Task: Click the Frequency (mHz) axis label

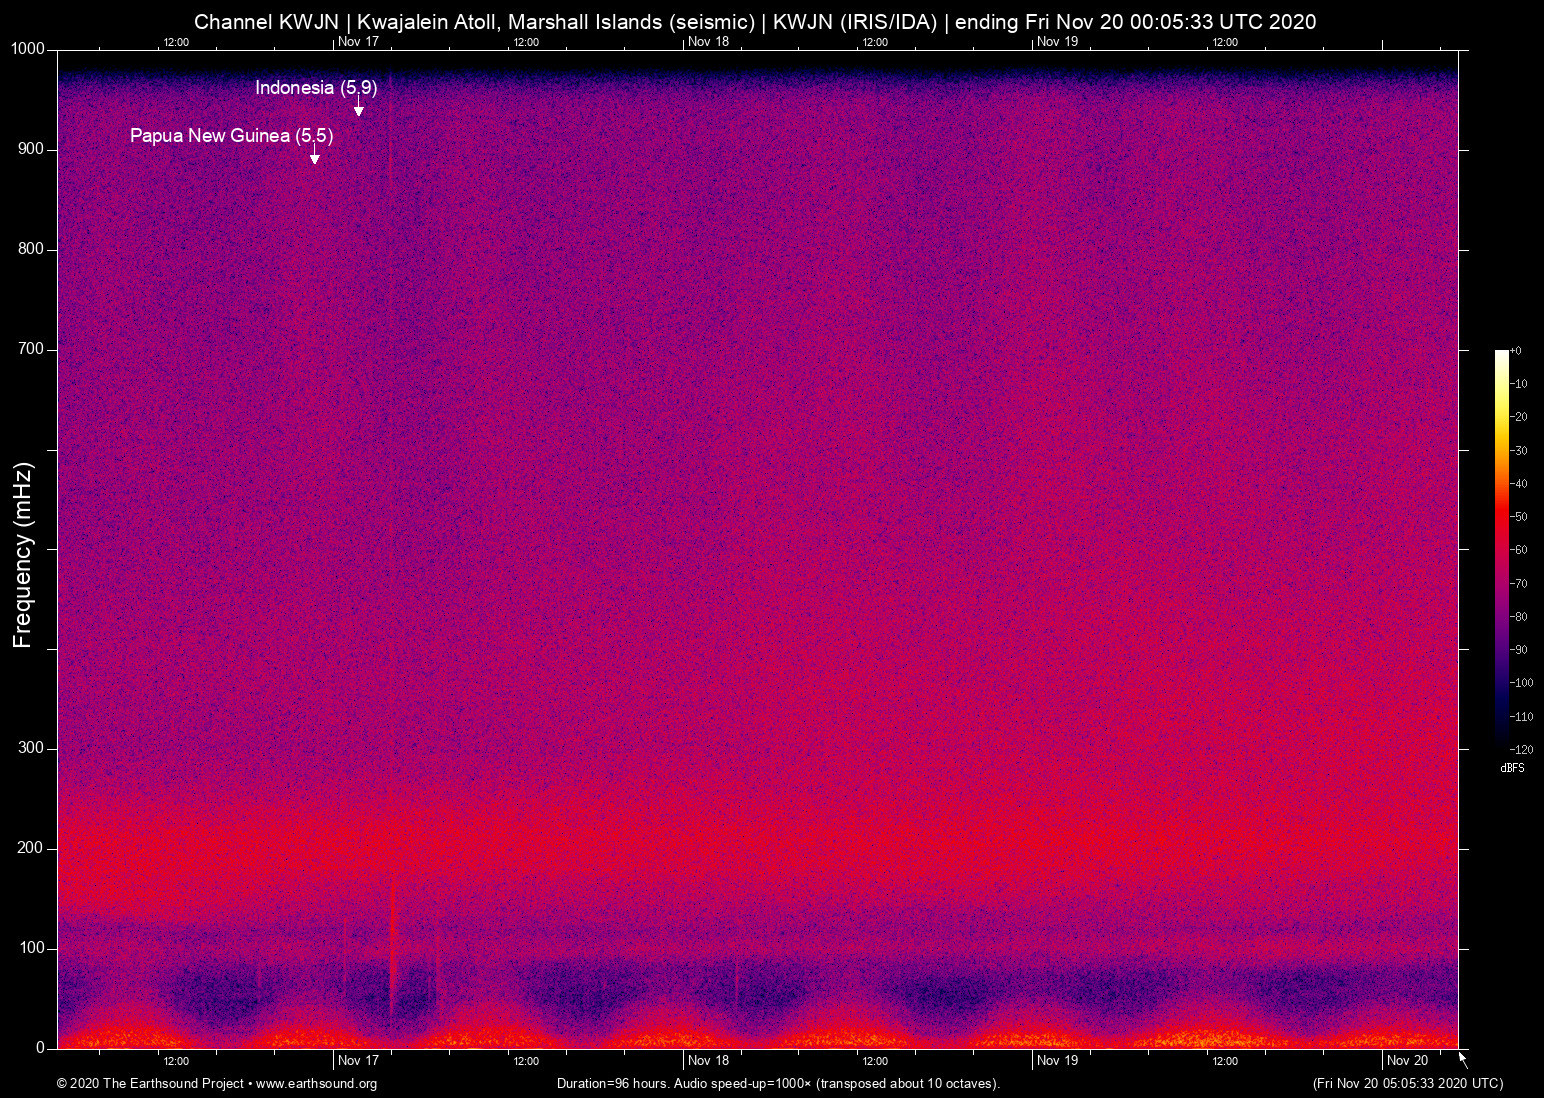Action: click(21, 554)
